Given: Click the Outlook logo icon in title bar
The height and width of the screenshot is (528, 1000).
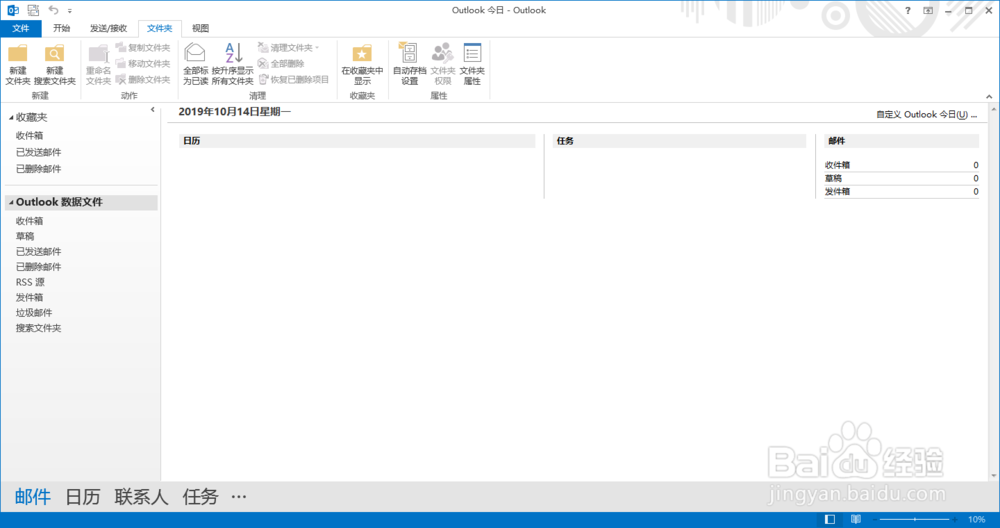Looking at the screenshot, I should [13, 10].
